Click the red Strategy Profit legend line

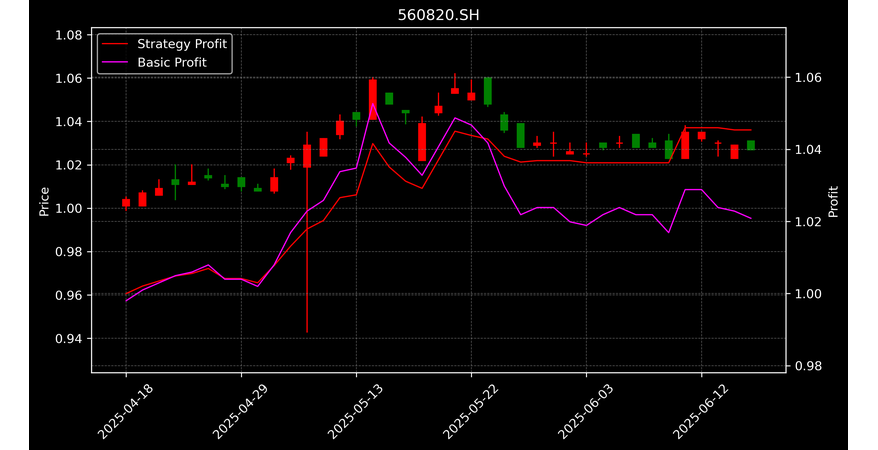[115, 44]
